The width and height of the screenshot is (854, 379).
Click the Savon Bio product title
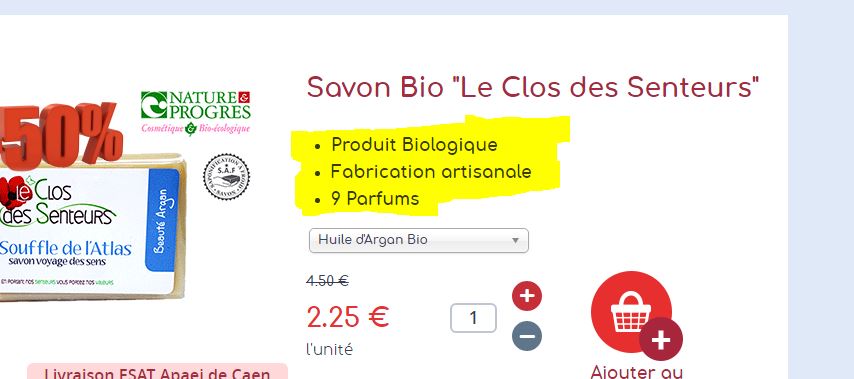(533, 87)
